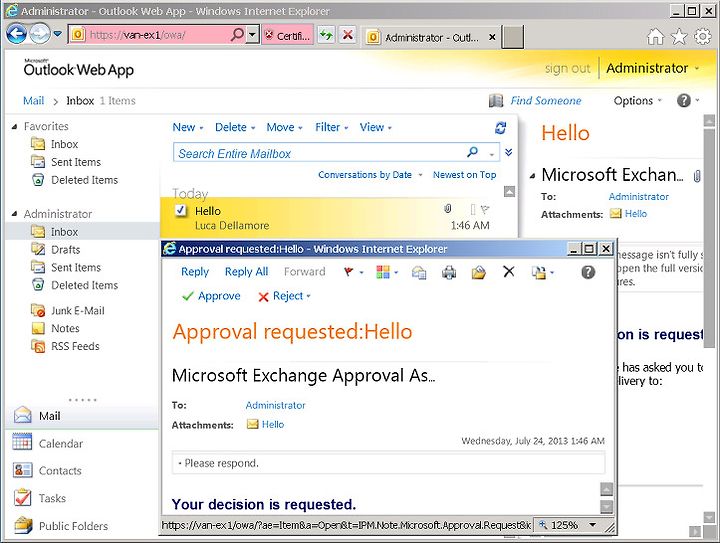
Task: Click the Categories colored squares icon
Action: [x=383, y=272]
